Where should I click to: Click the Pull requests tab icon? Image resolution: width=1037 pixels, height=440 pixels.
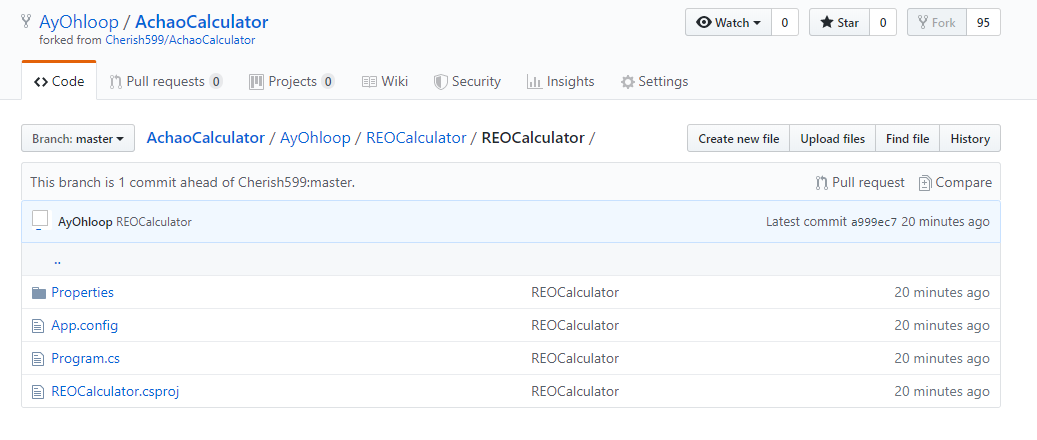(x=116, y=82)
